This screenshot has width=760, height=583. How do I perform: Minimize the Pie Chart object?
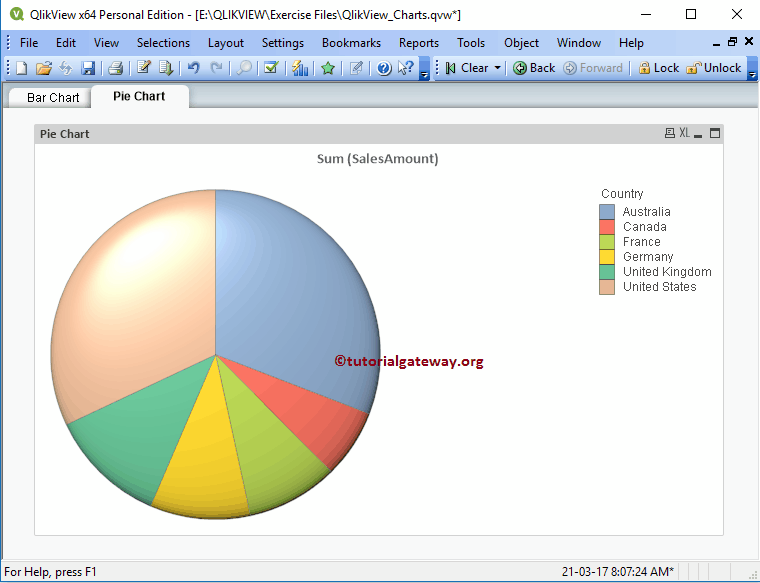[x=698, y=135]
